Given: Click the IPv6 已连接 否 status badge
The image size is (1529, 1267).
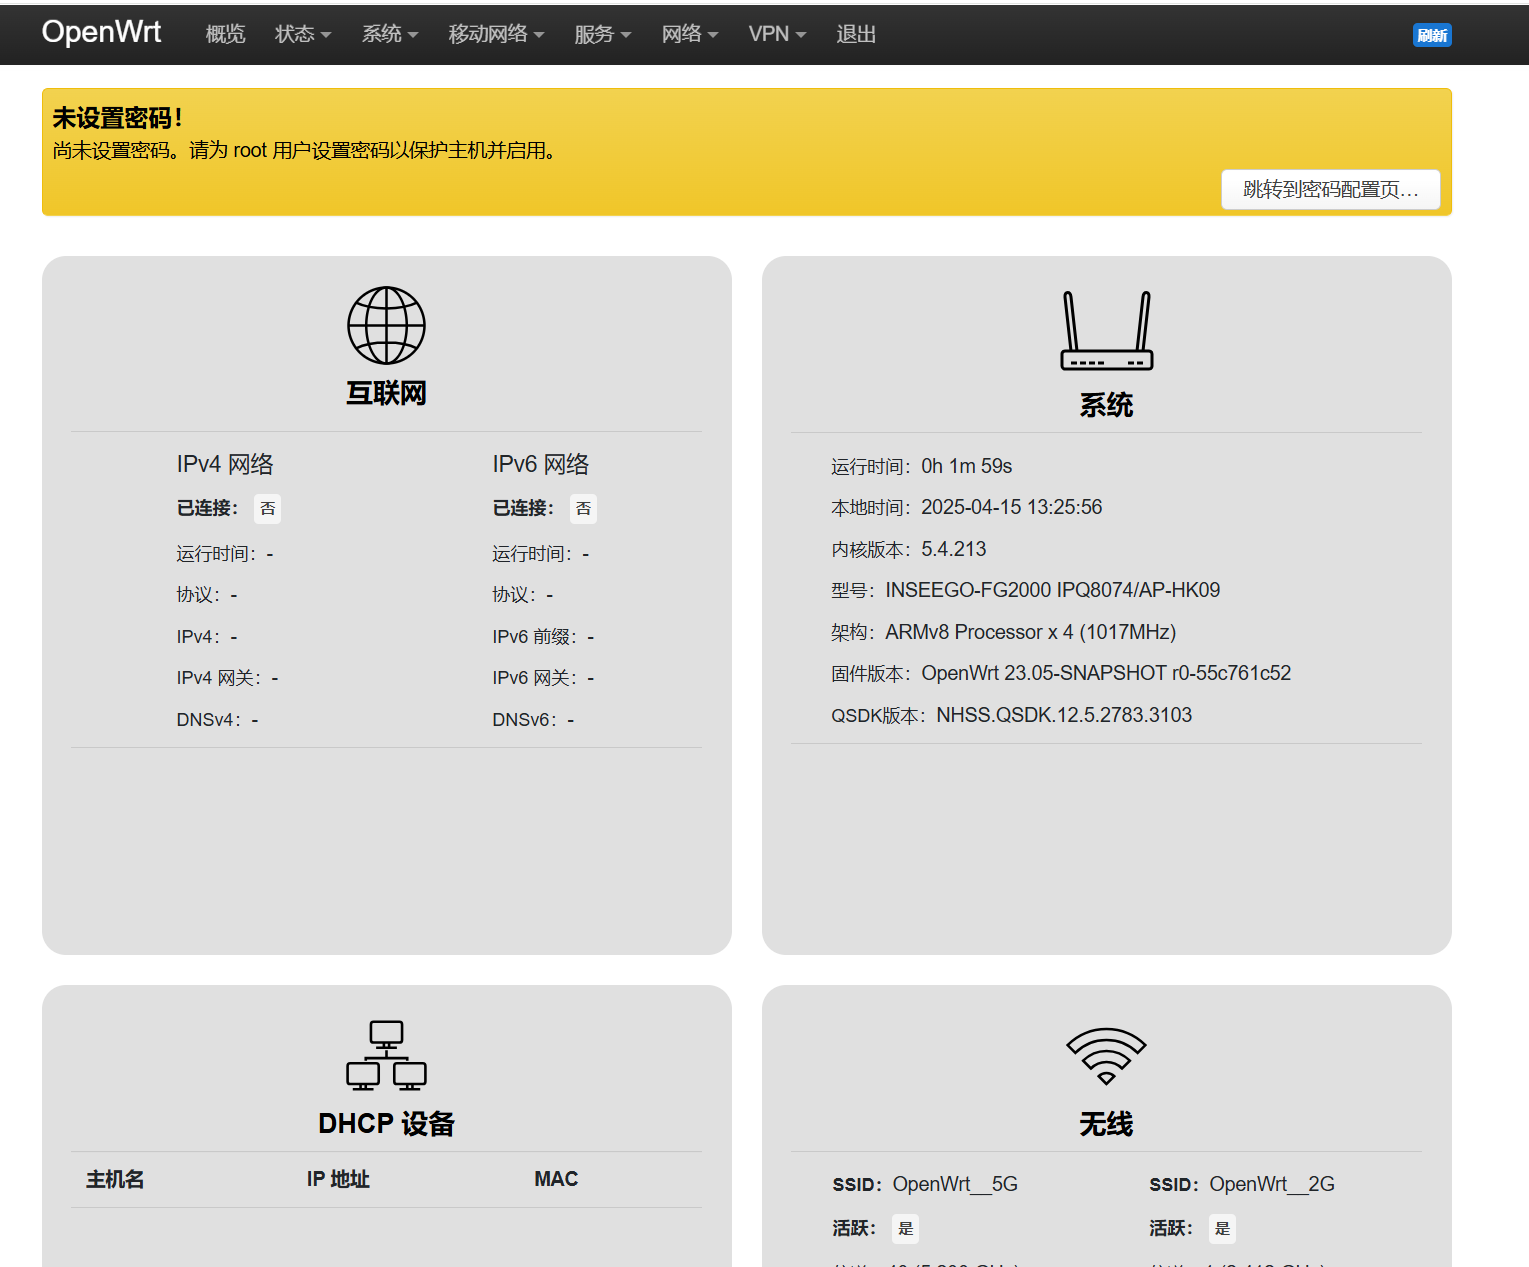Looking at the screenshot, I should click(583, 509).
